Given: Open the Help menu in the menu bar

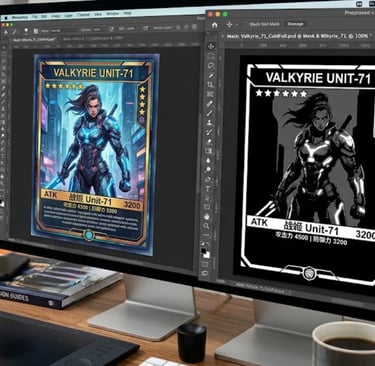Looking at the screenshot, I should tap(127, 13).
